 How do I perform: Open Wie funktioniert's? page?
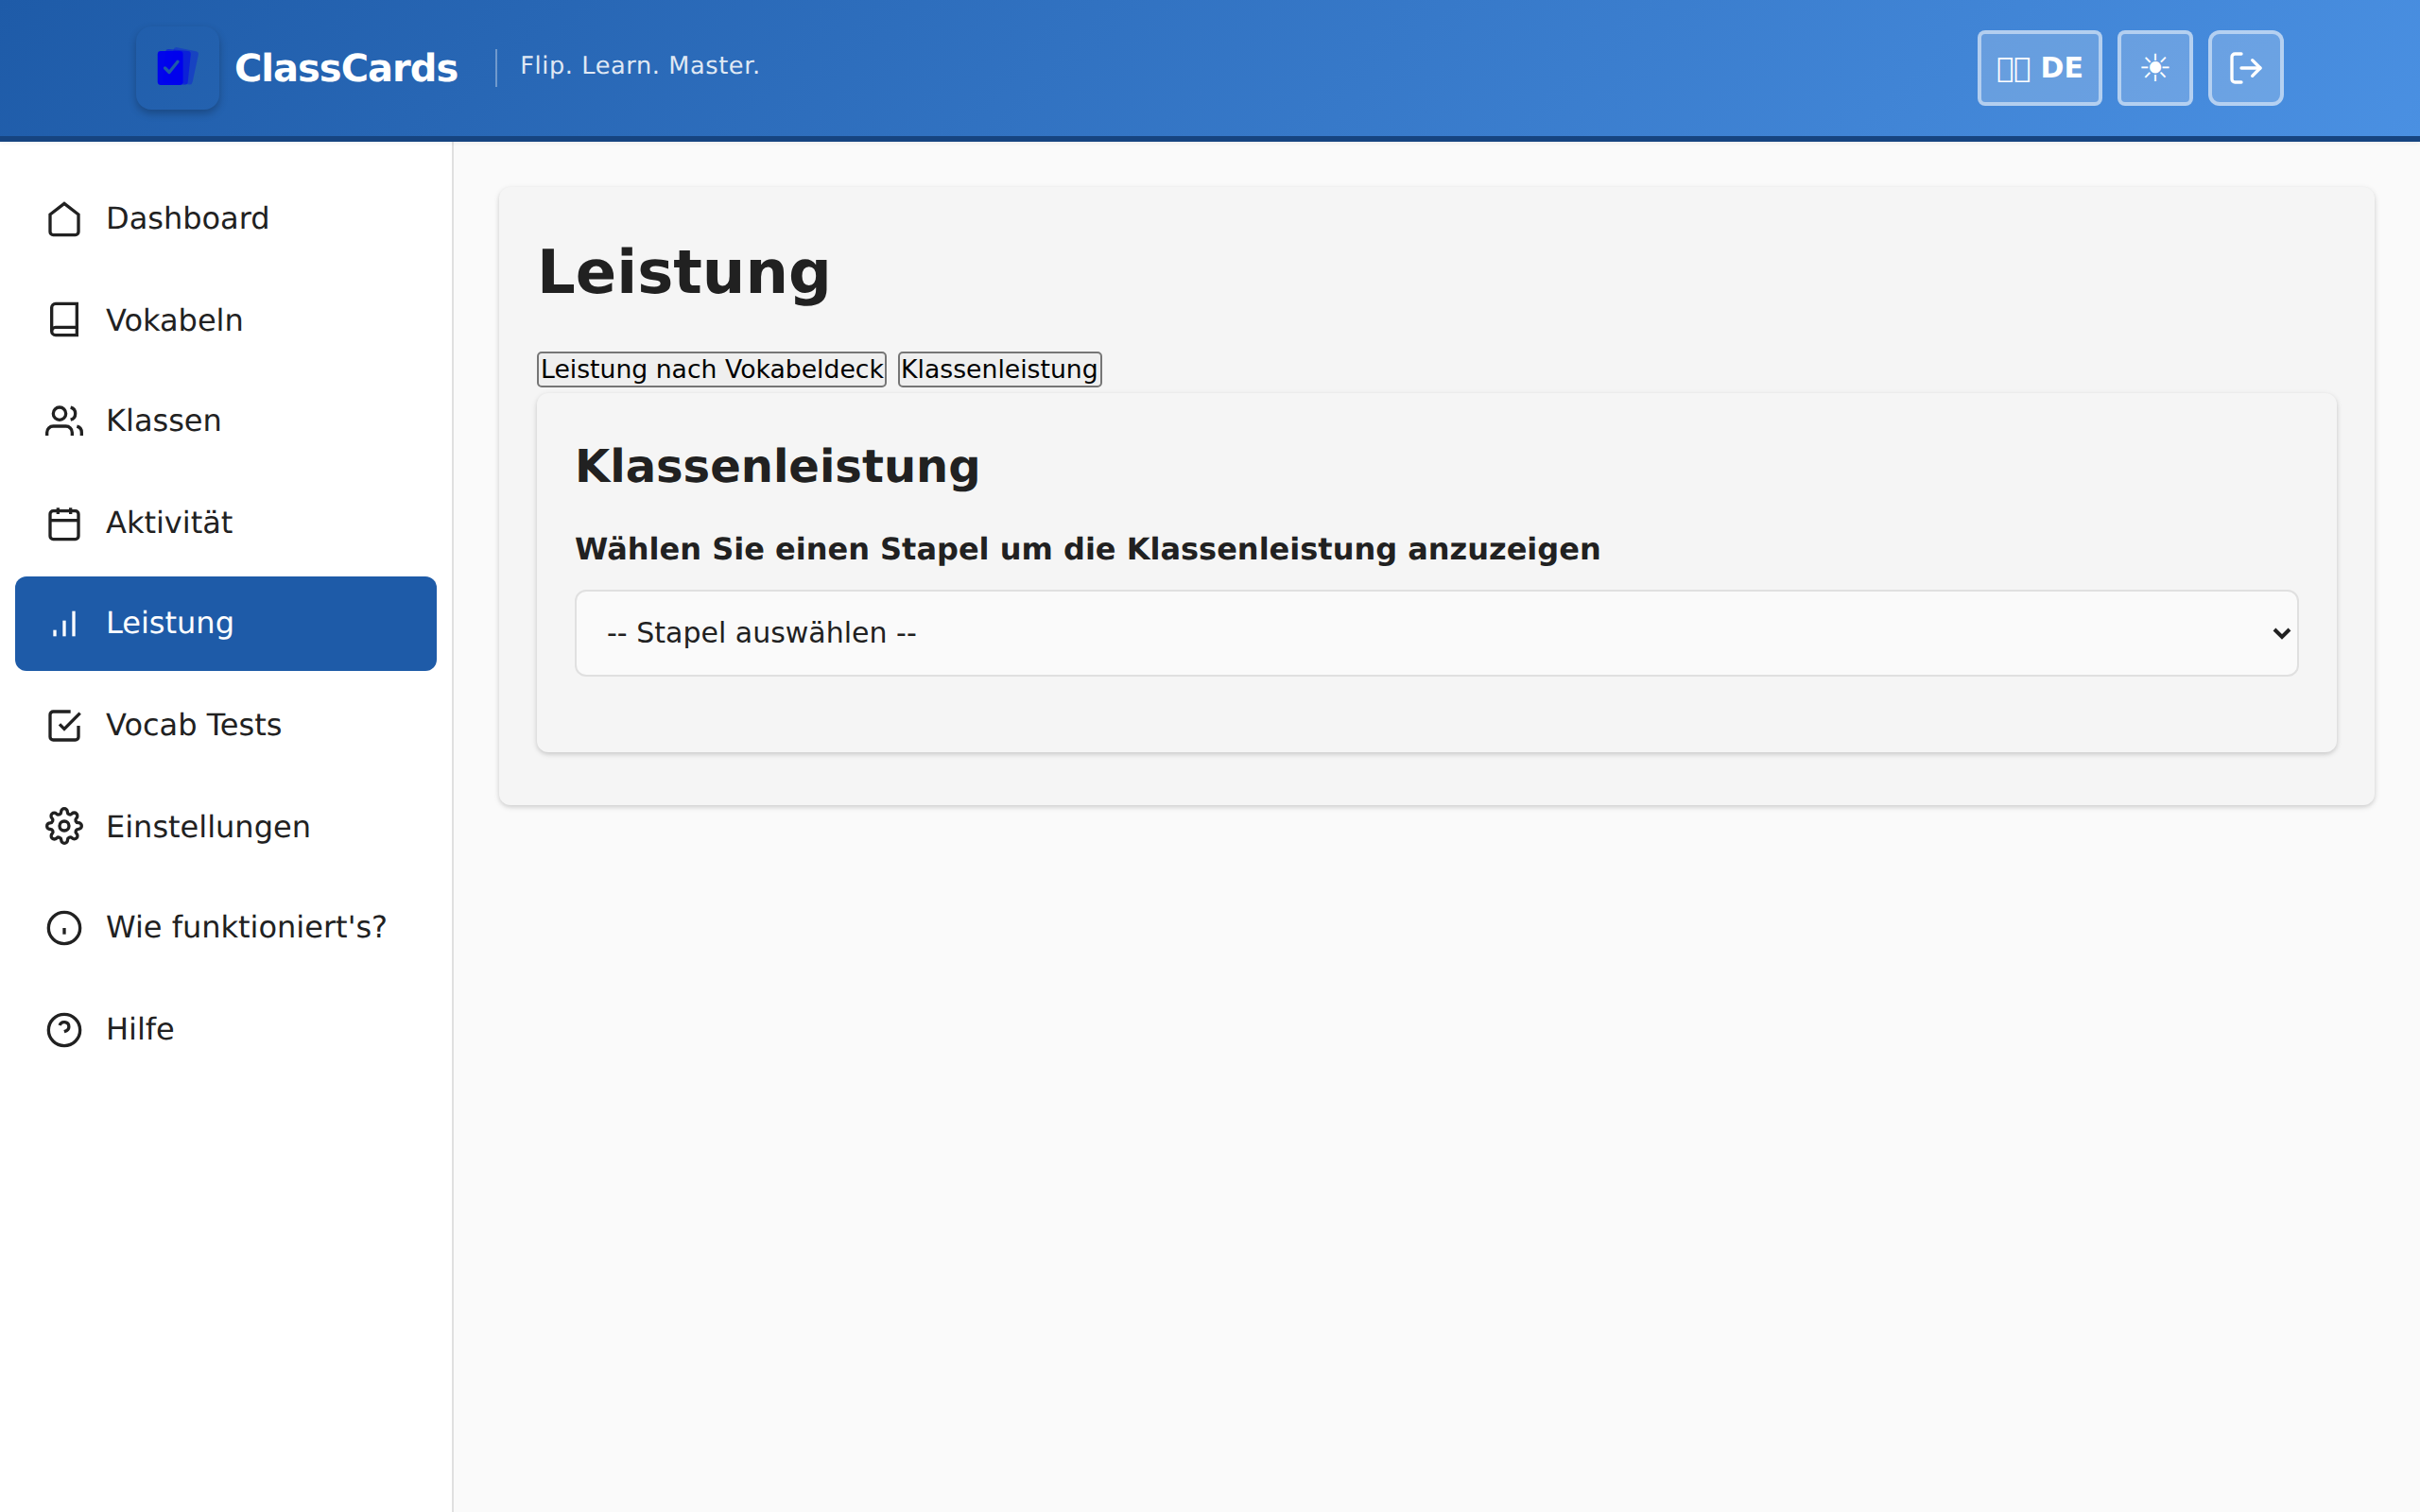[x=246, y=927]
